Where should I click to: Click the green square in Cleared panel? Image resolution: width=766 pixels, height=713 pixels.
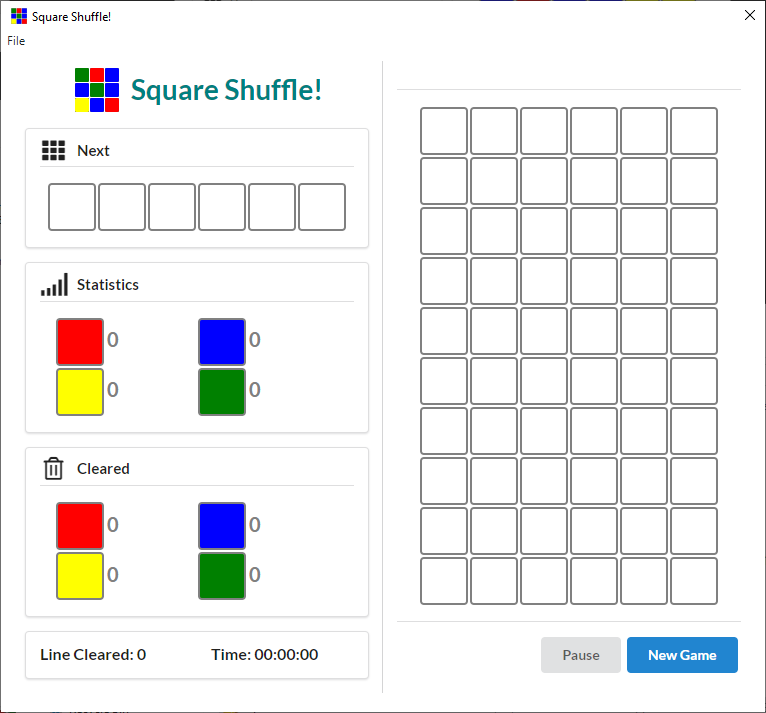point(222,575)
